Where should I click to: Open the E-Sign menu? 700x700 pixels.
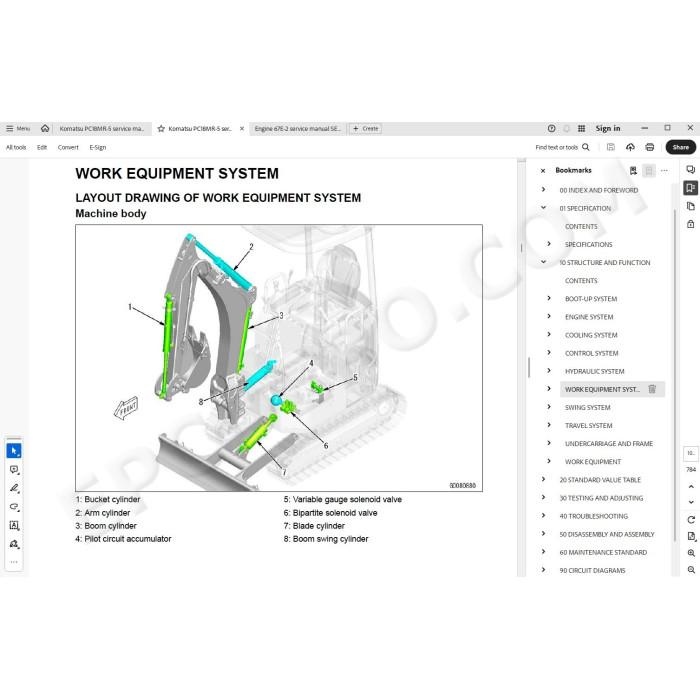(97, 147)
